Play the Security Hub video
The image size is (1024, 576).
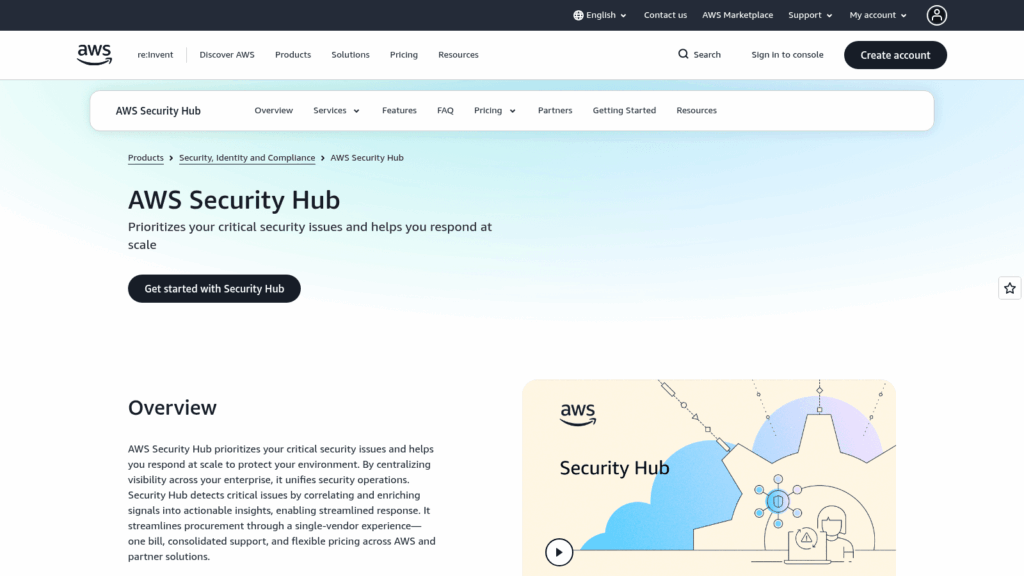(559, 552)
